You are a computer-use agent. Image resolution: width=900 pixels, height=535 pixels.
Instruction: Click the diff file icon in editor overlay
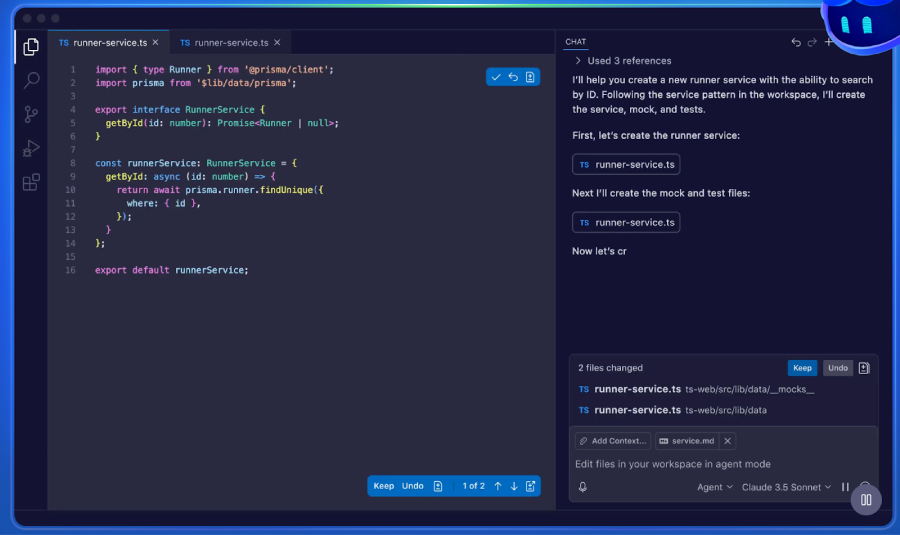click(530, 77)
